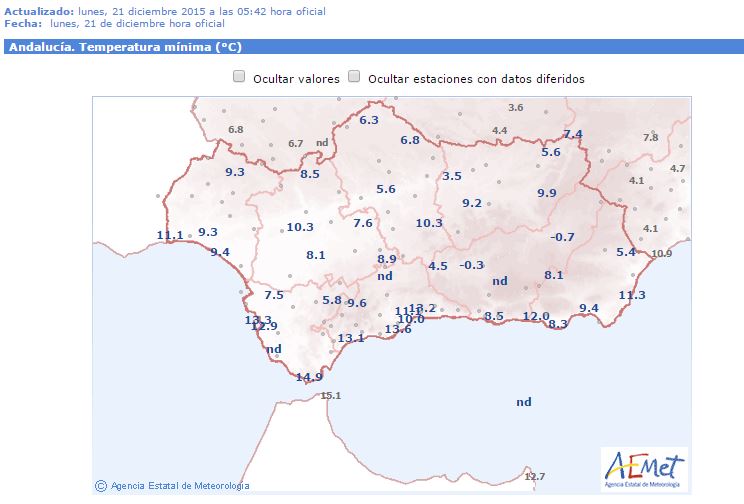Select the 4.5 station value
The height and width of the screenshot is (504, 744).
point(438,266)
